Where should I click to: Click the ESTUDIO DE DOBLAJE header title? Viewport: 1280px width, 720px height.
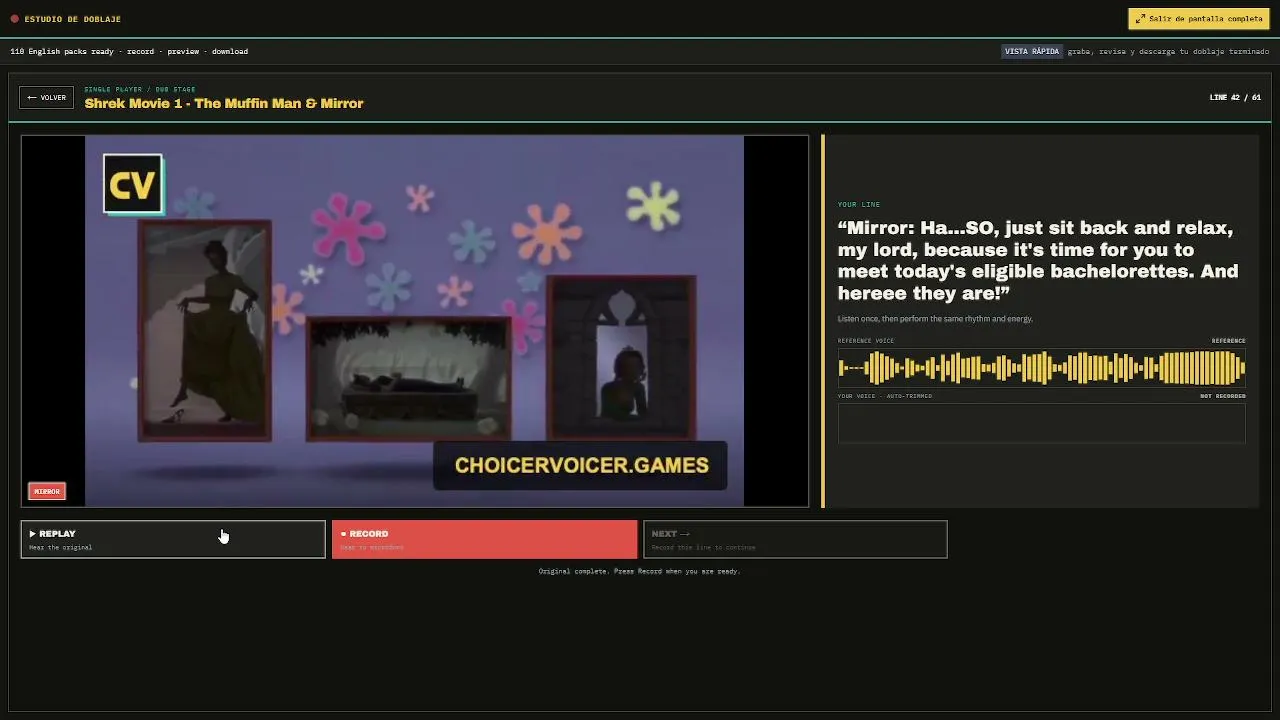click(x=73, y=19)
